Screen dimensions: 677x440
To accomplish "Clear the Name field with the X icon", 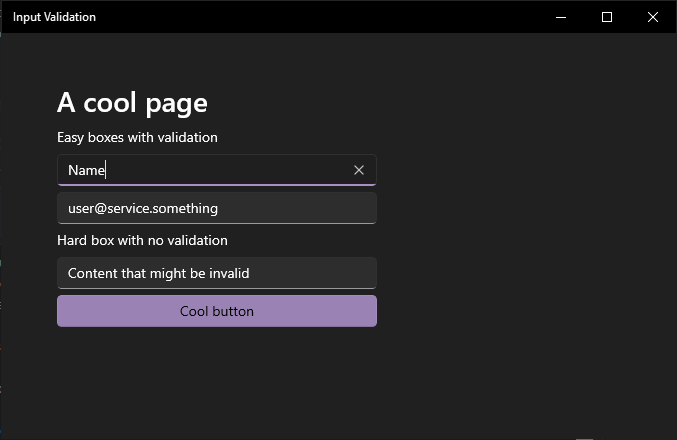I will point(359,170).
